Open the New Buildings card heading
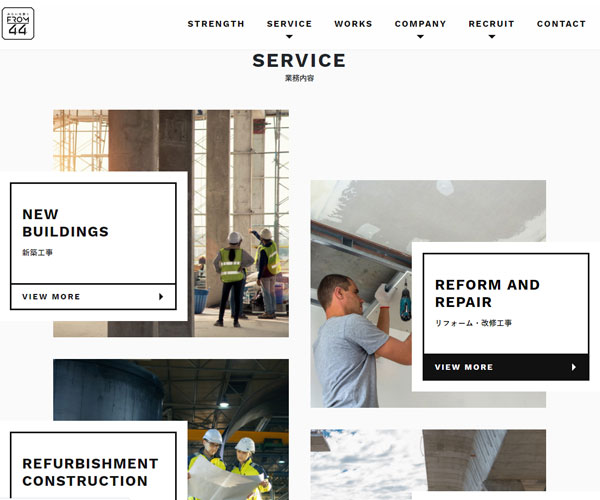Screen dimensions: 600x500 pyautogui.click(x=65, y=223)
